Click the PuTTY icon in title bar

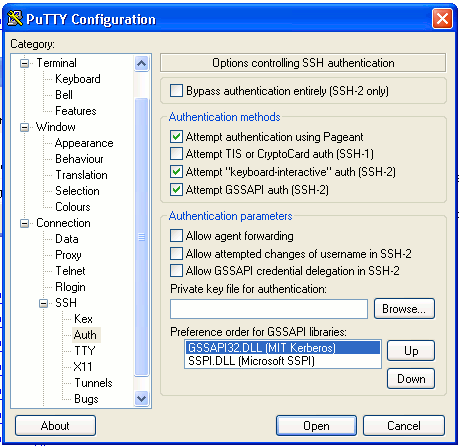coord(15,18)
